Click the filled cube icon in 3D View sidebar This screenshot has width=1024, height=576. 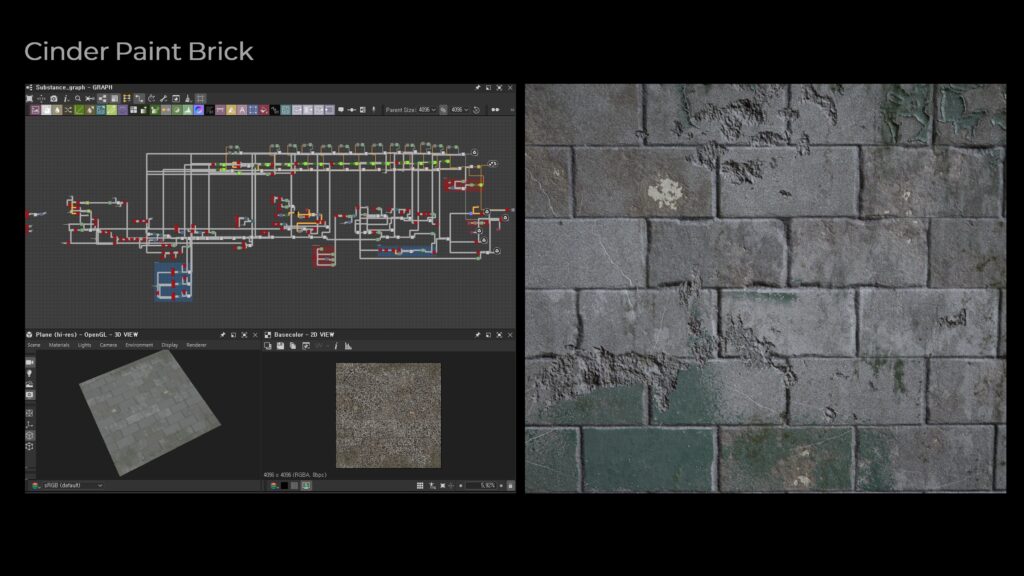coord(29,435)
